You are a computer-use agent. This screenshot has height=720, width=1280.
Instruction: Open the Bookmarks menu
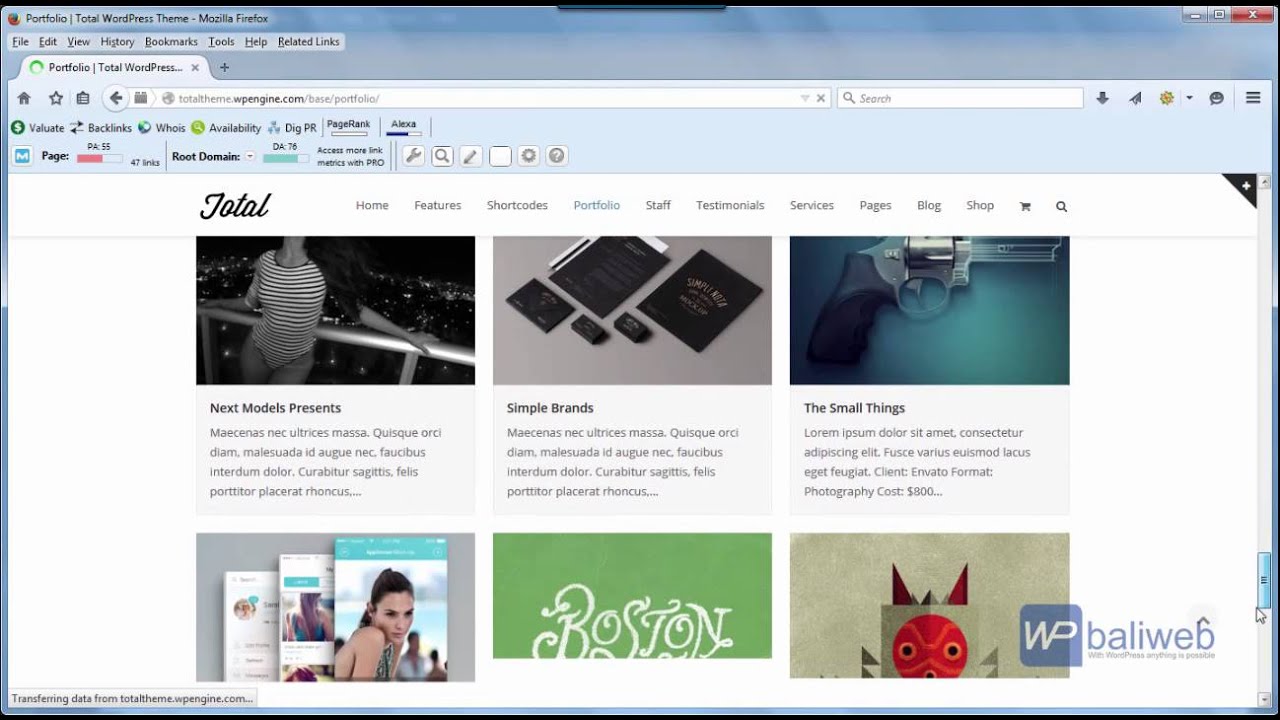point(171,42)
